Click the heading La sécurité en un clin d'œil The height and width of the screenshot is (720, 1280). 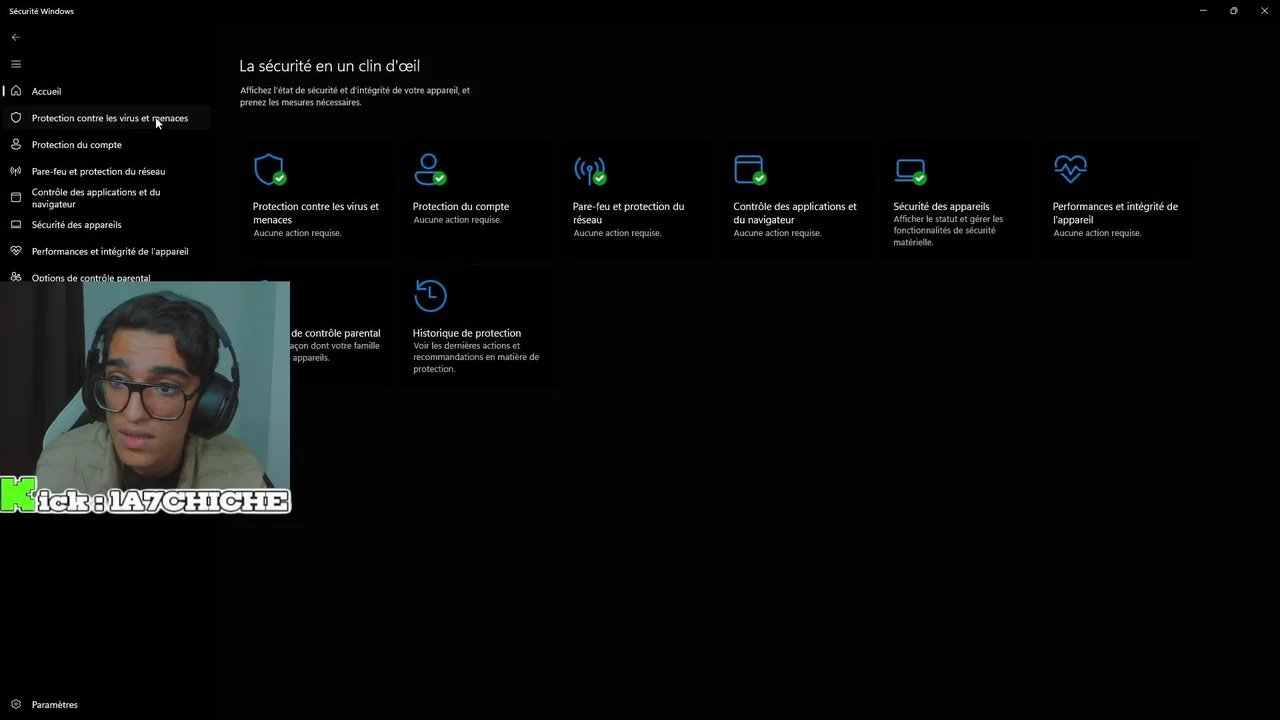click(330, 66)
